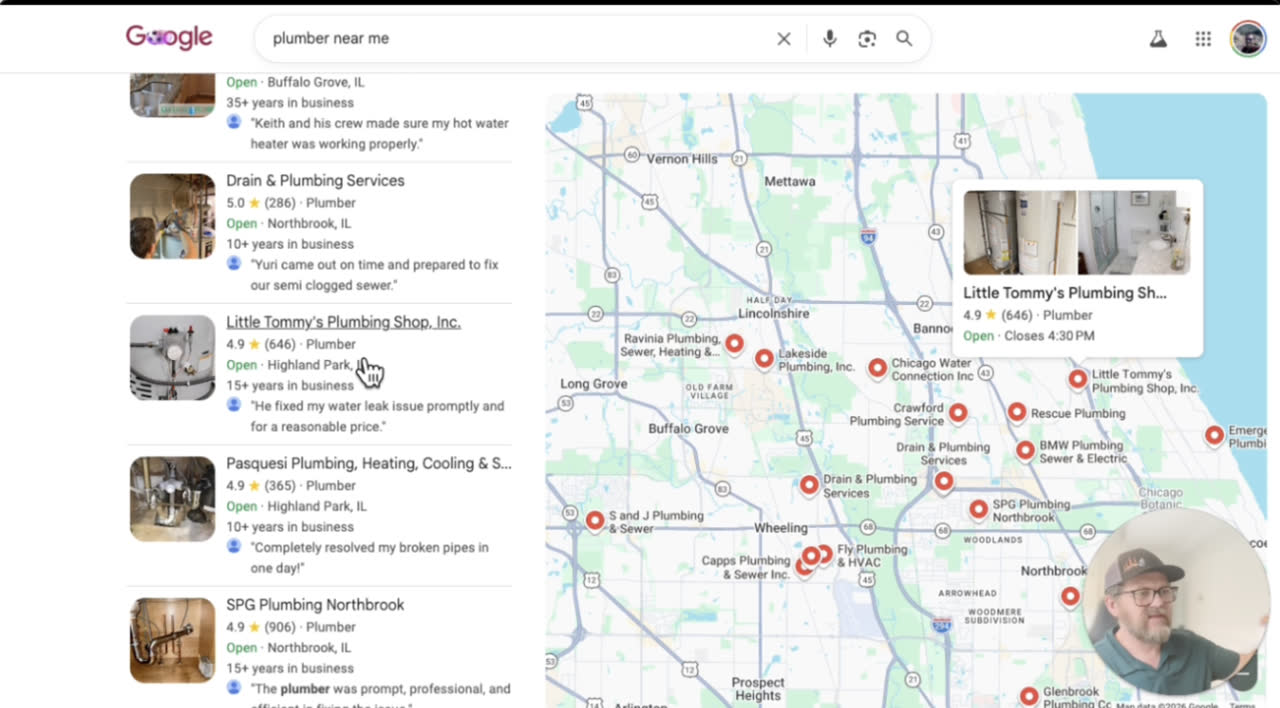Click '35+ years in business' in the top listing

coord(290,102)
